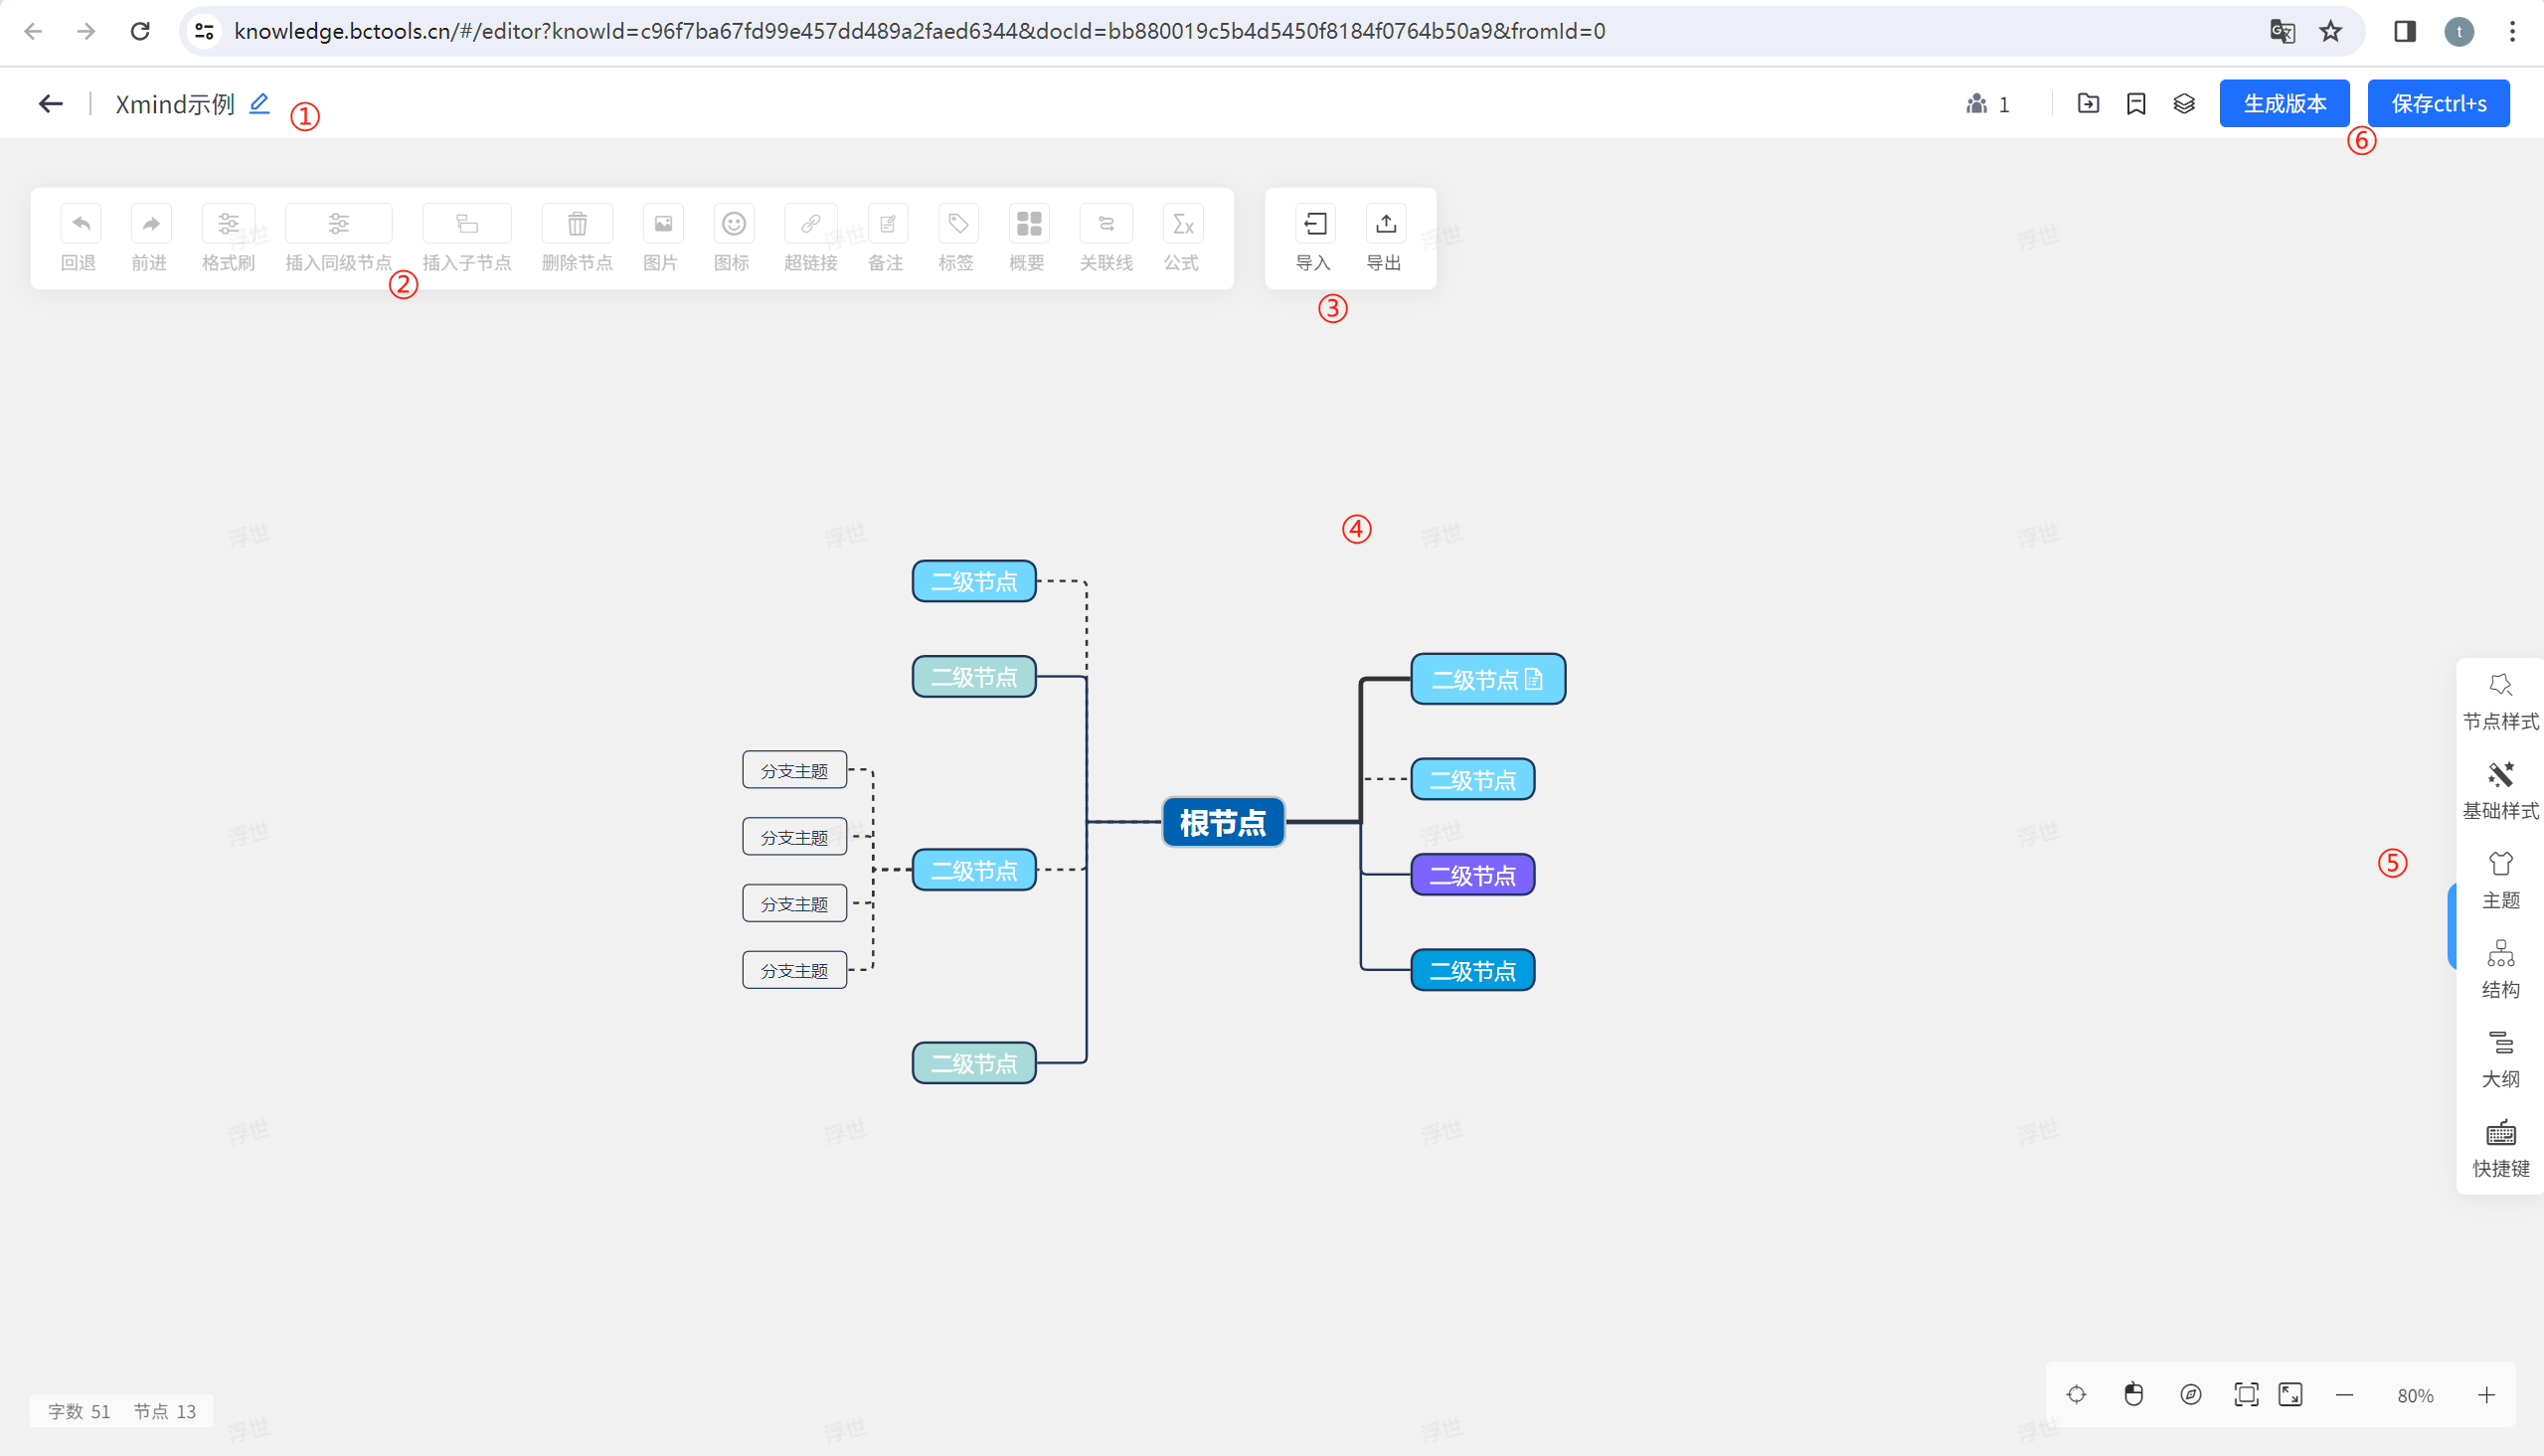
Task: Click the 生成版本 button
Action: pos(2284,103)
